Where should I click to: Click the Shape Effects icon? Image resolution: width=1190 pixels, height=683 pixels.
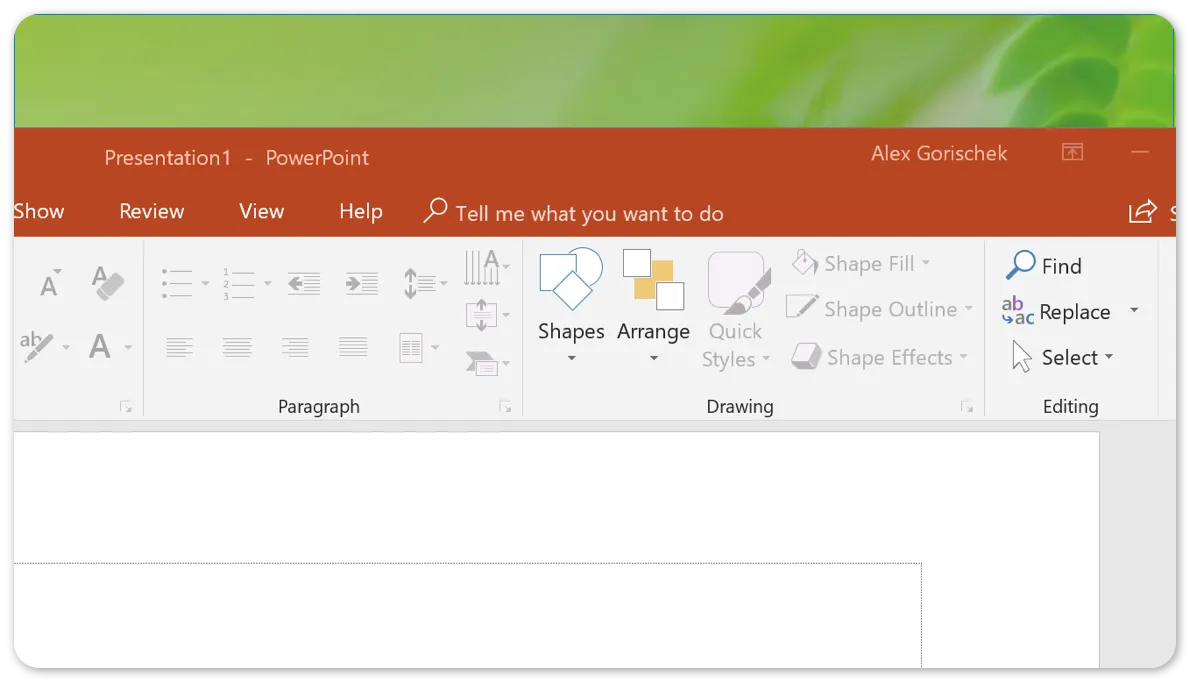[x=805, y=356]
